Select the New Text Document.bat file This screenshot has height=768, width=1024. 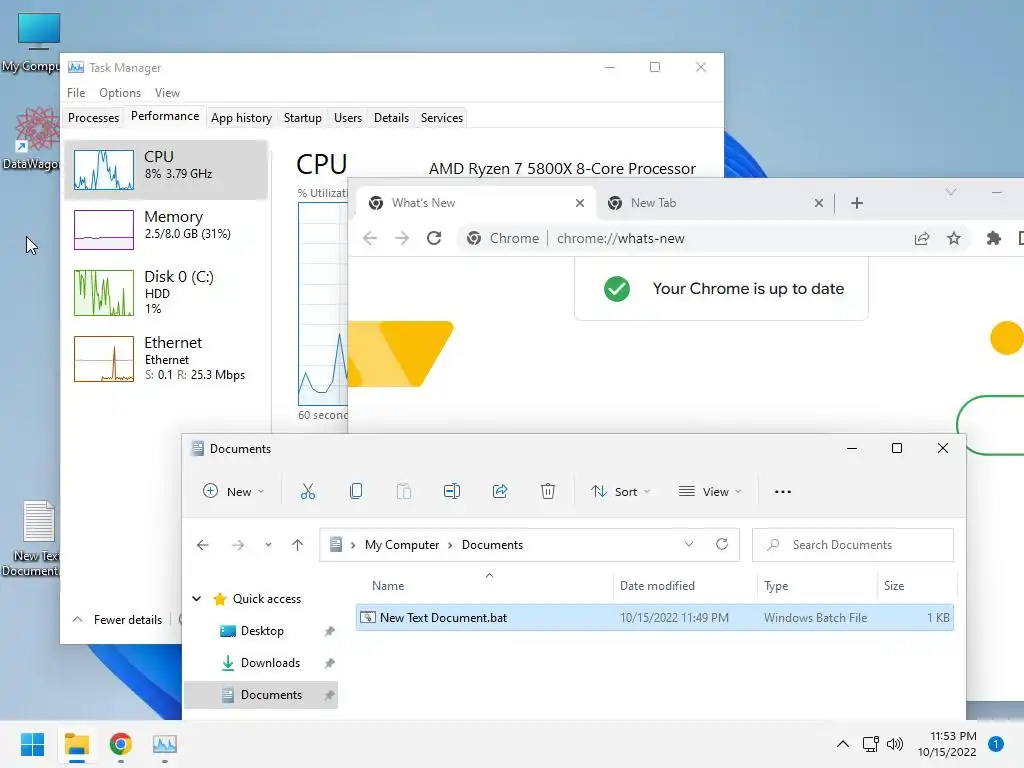(x=654, y=617)
